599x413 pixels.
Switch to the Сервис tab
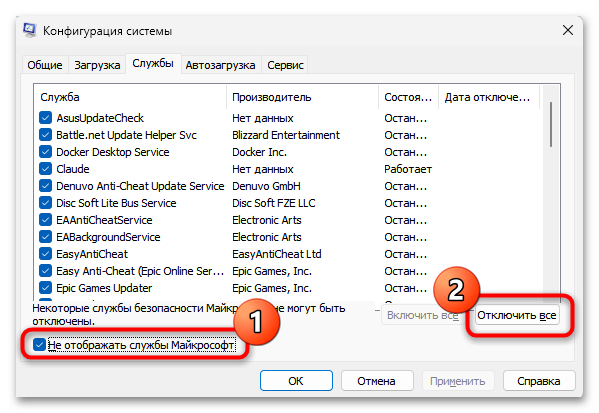click(x=285, y=65)
